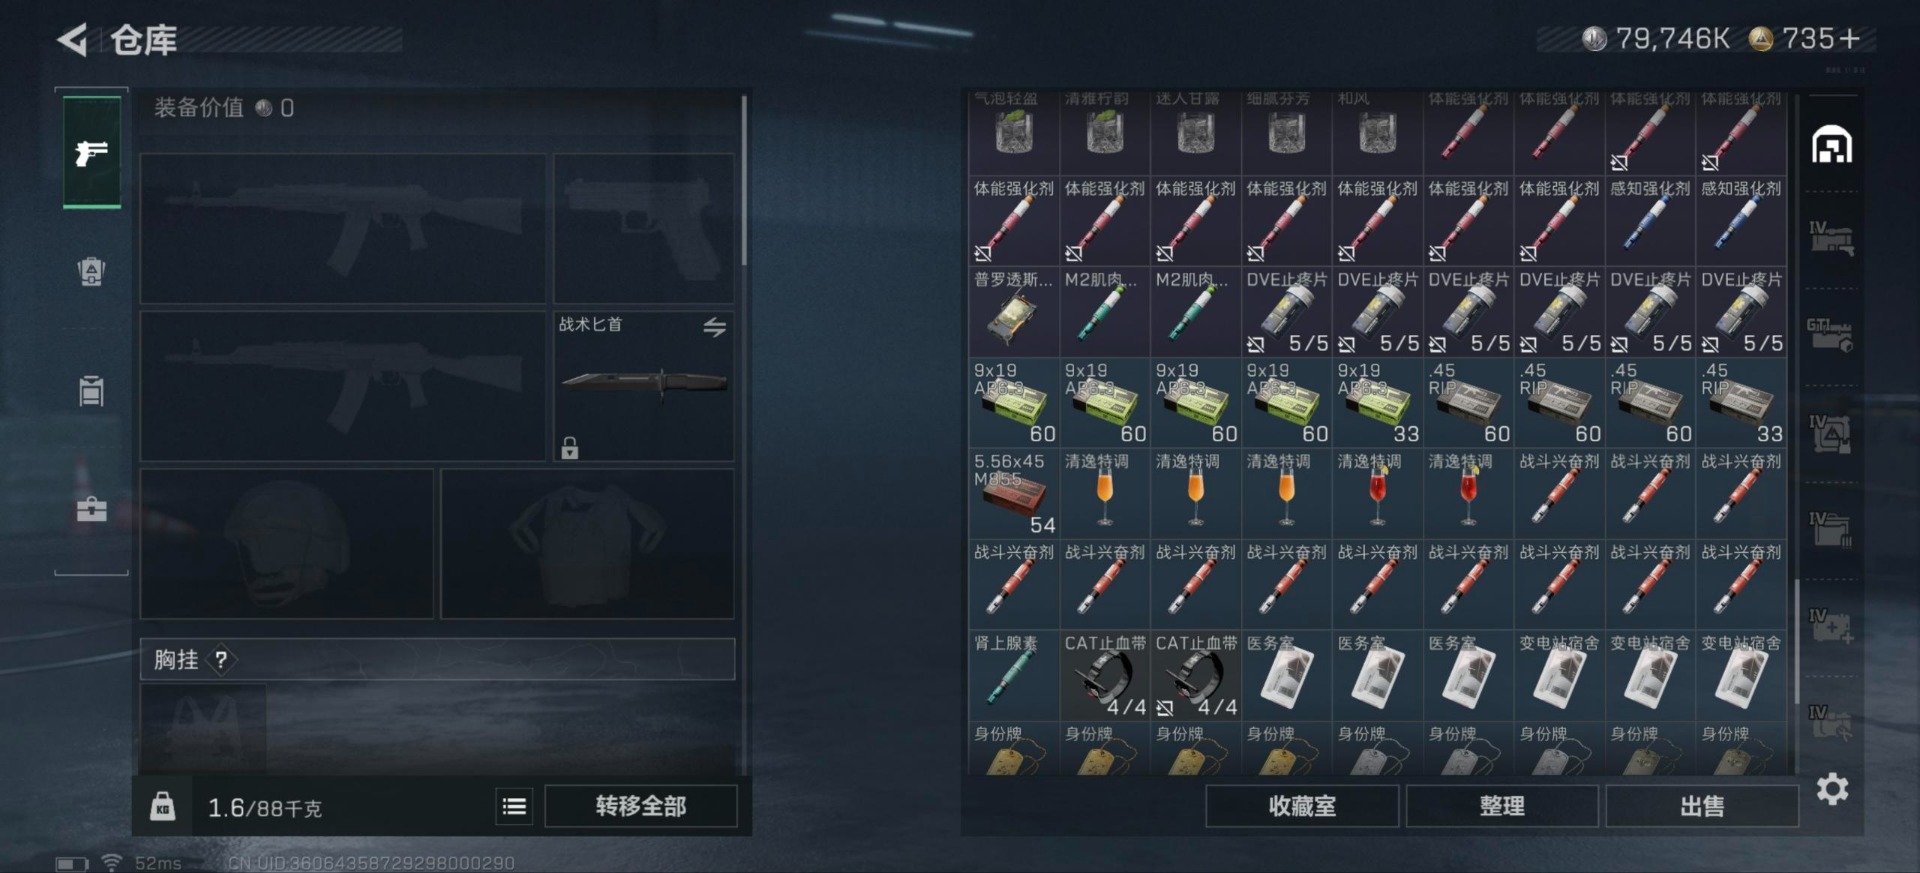Screen dimensions: 1920x873
Task: Click the empty helmet equipment slot
Action: 287,543
